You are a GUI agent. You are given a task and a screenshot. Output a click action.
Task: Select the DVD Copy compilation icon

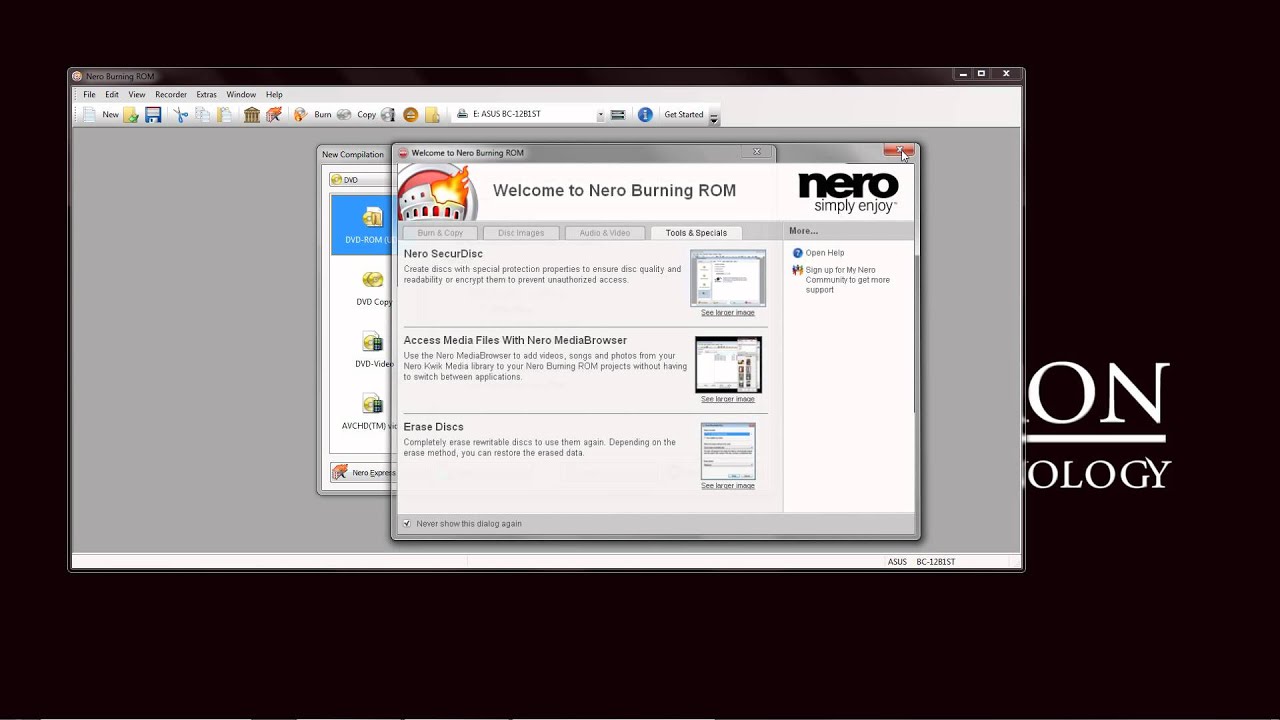(373, 280)
